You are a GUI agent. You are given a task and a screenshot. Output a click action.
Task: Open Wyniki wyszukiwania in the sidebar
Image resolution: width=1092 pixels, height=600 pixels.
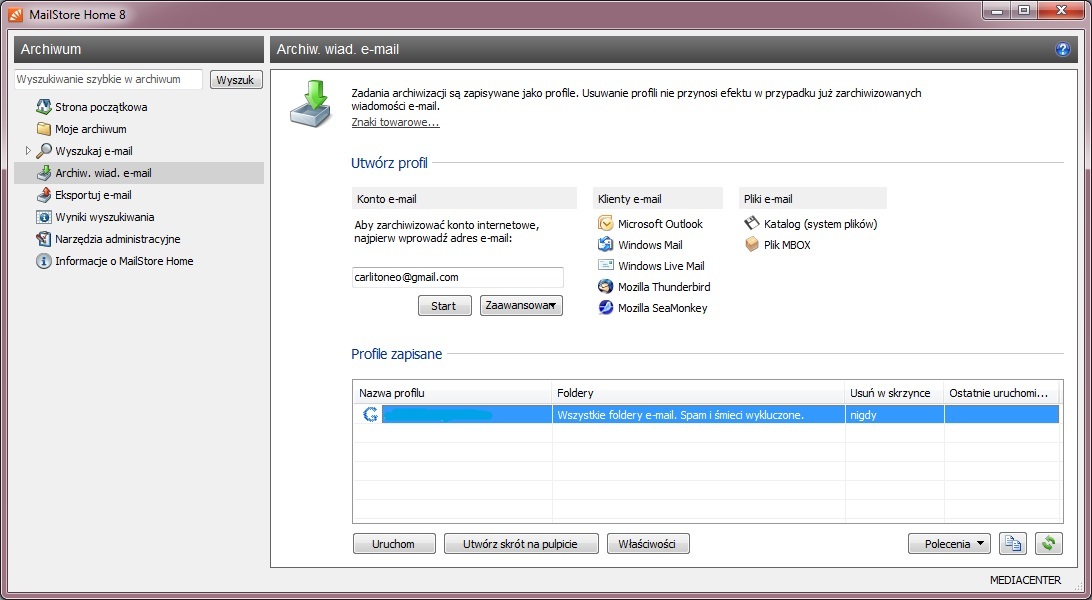(x=104, y=217)
